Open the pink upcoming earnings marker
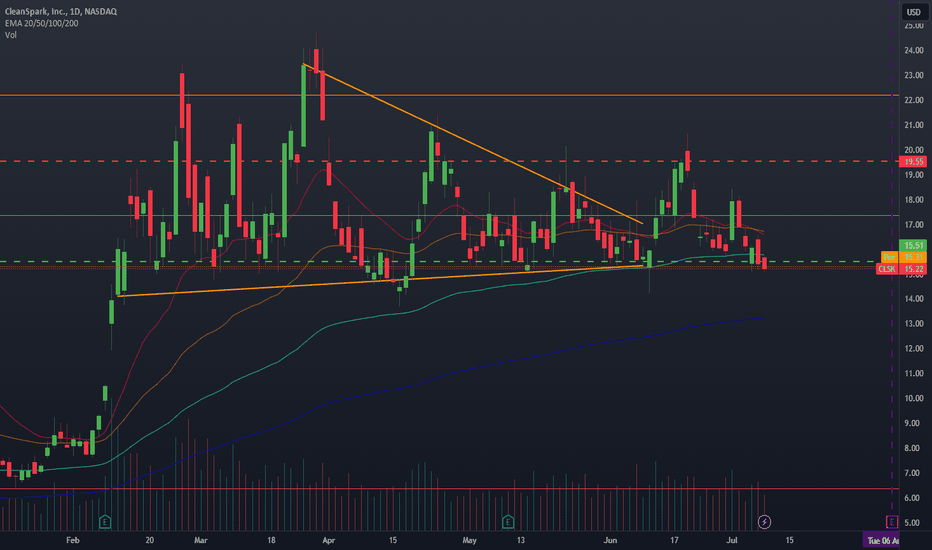The image size is (932, 550). (x=892, y=522)
